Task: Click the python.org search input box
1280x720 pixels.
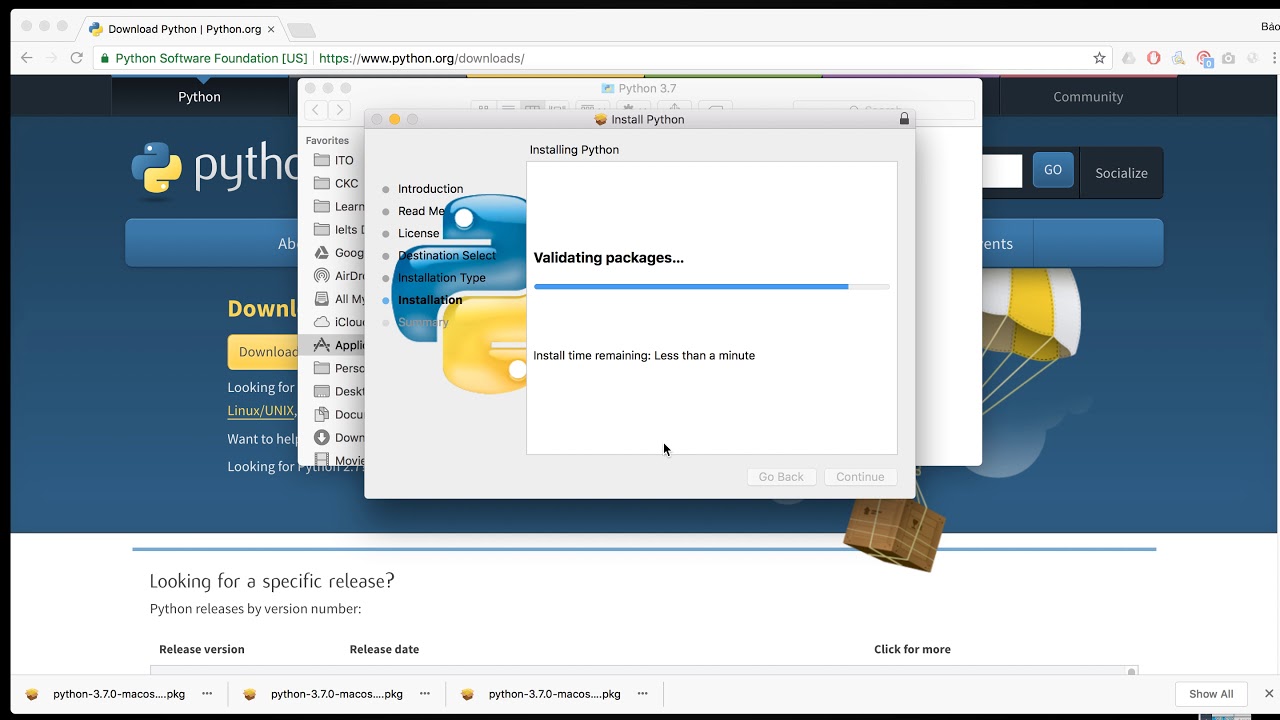Action: [1002, 171]
